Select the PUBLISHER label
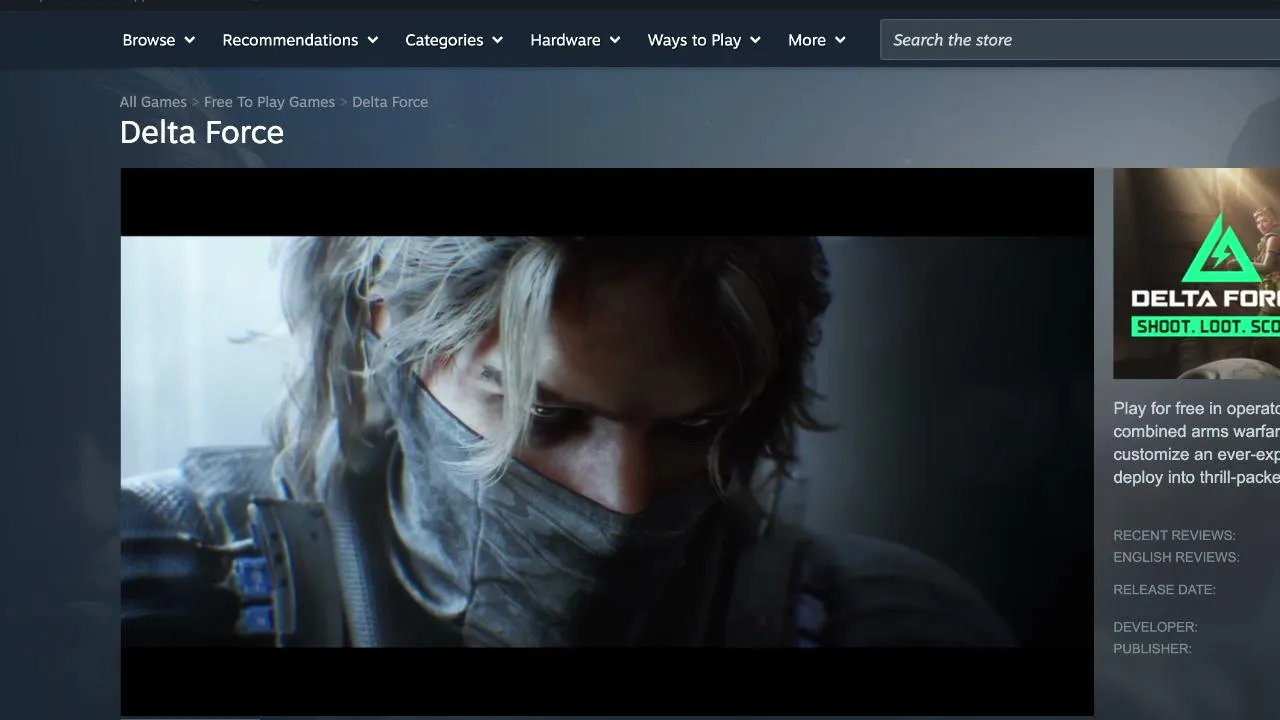1280x720 pixels. pyautogui.click(x=1152, y=649)
